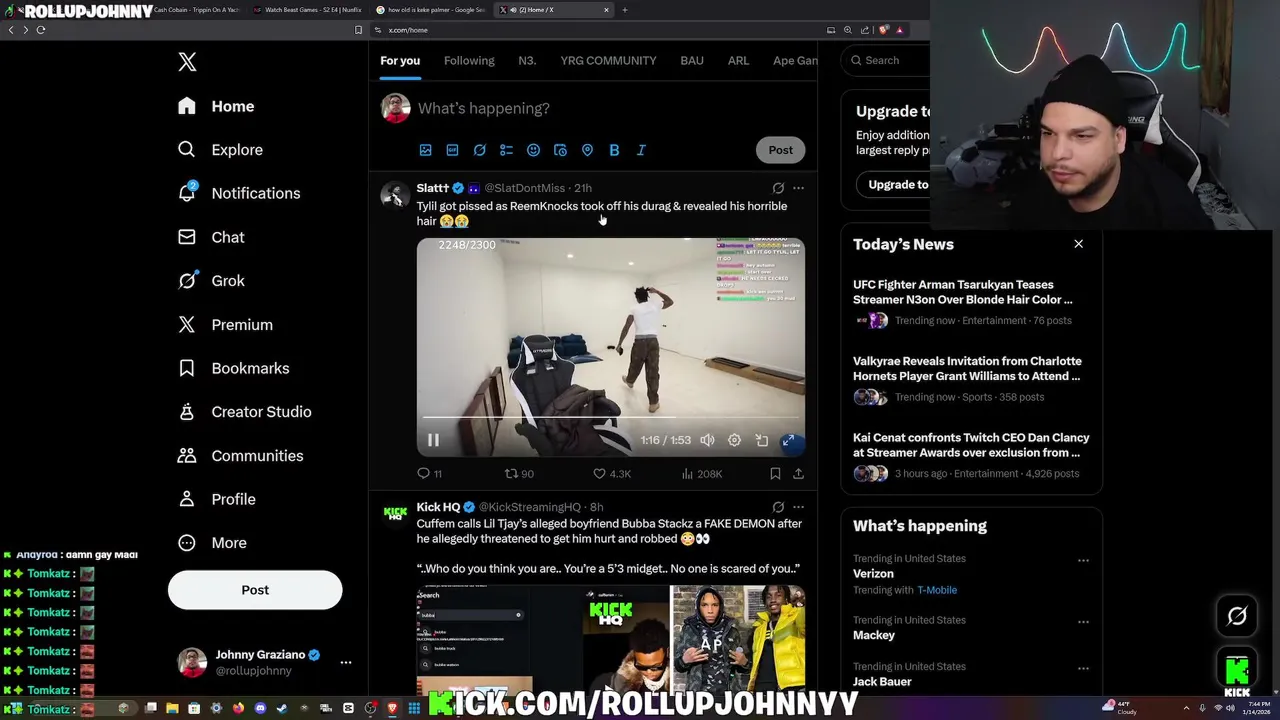Tag location with the pin icon
The image size is (1280, 720).
(587, 150)
